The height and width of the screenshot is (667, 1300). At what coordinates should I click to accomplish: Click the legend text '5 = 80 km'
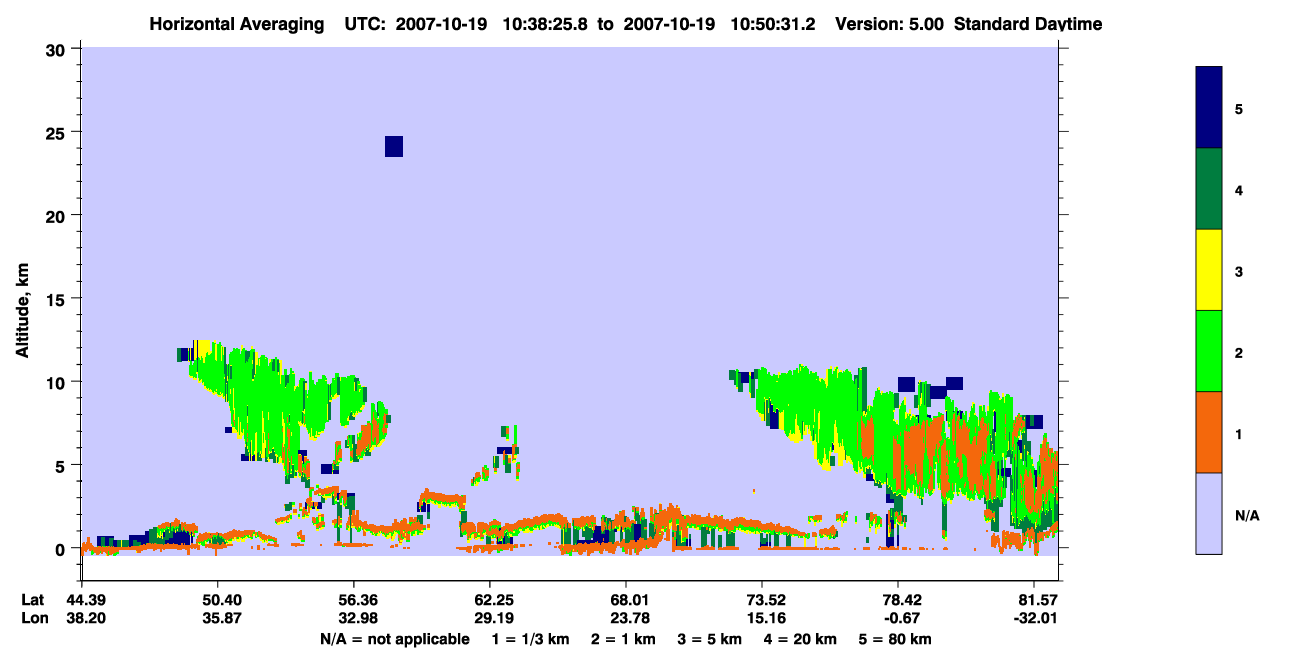(893, 639)
